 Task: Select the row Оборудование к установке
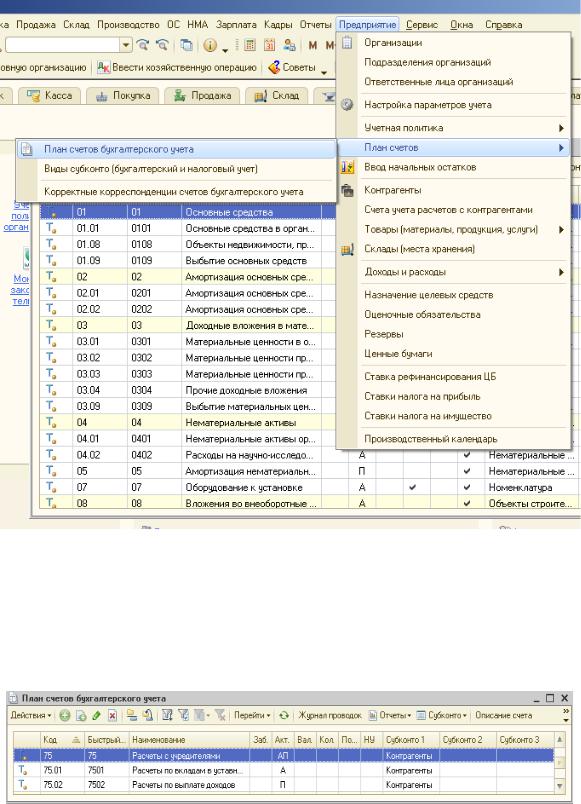309,487
